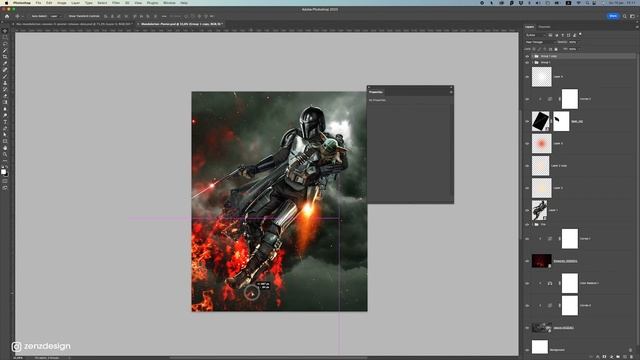Select the Rectangular Marquee tool

point(5,38)
